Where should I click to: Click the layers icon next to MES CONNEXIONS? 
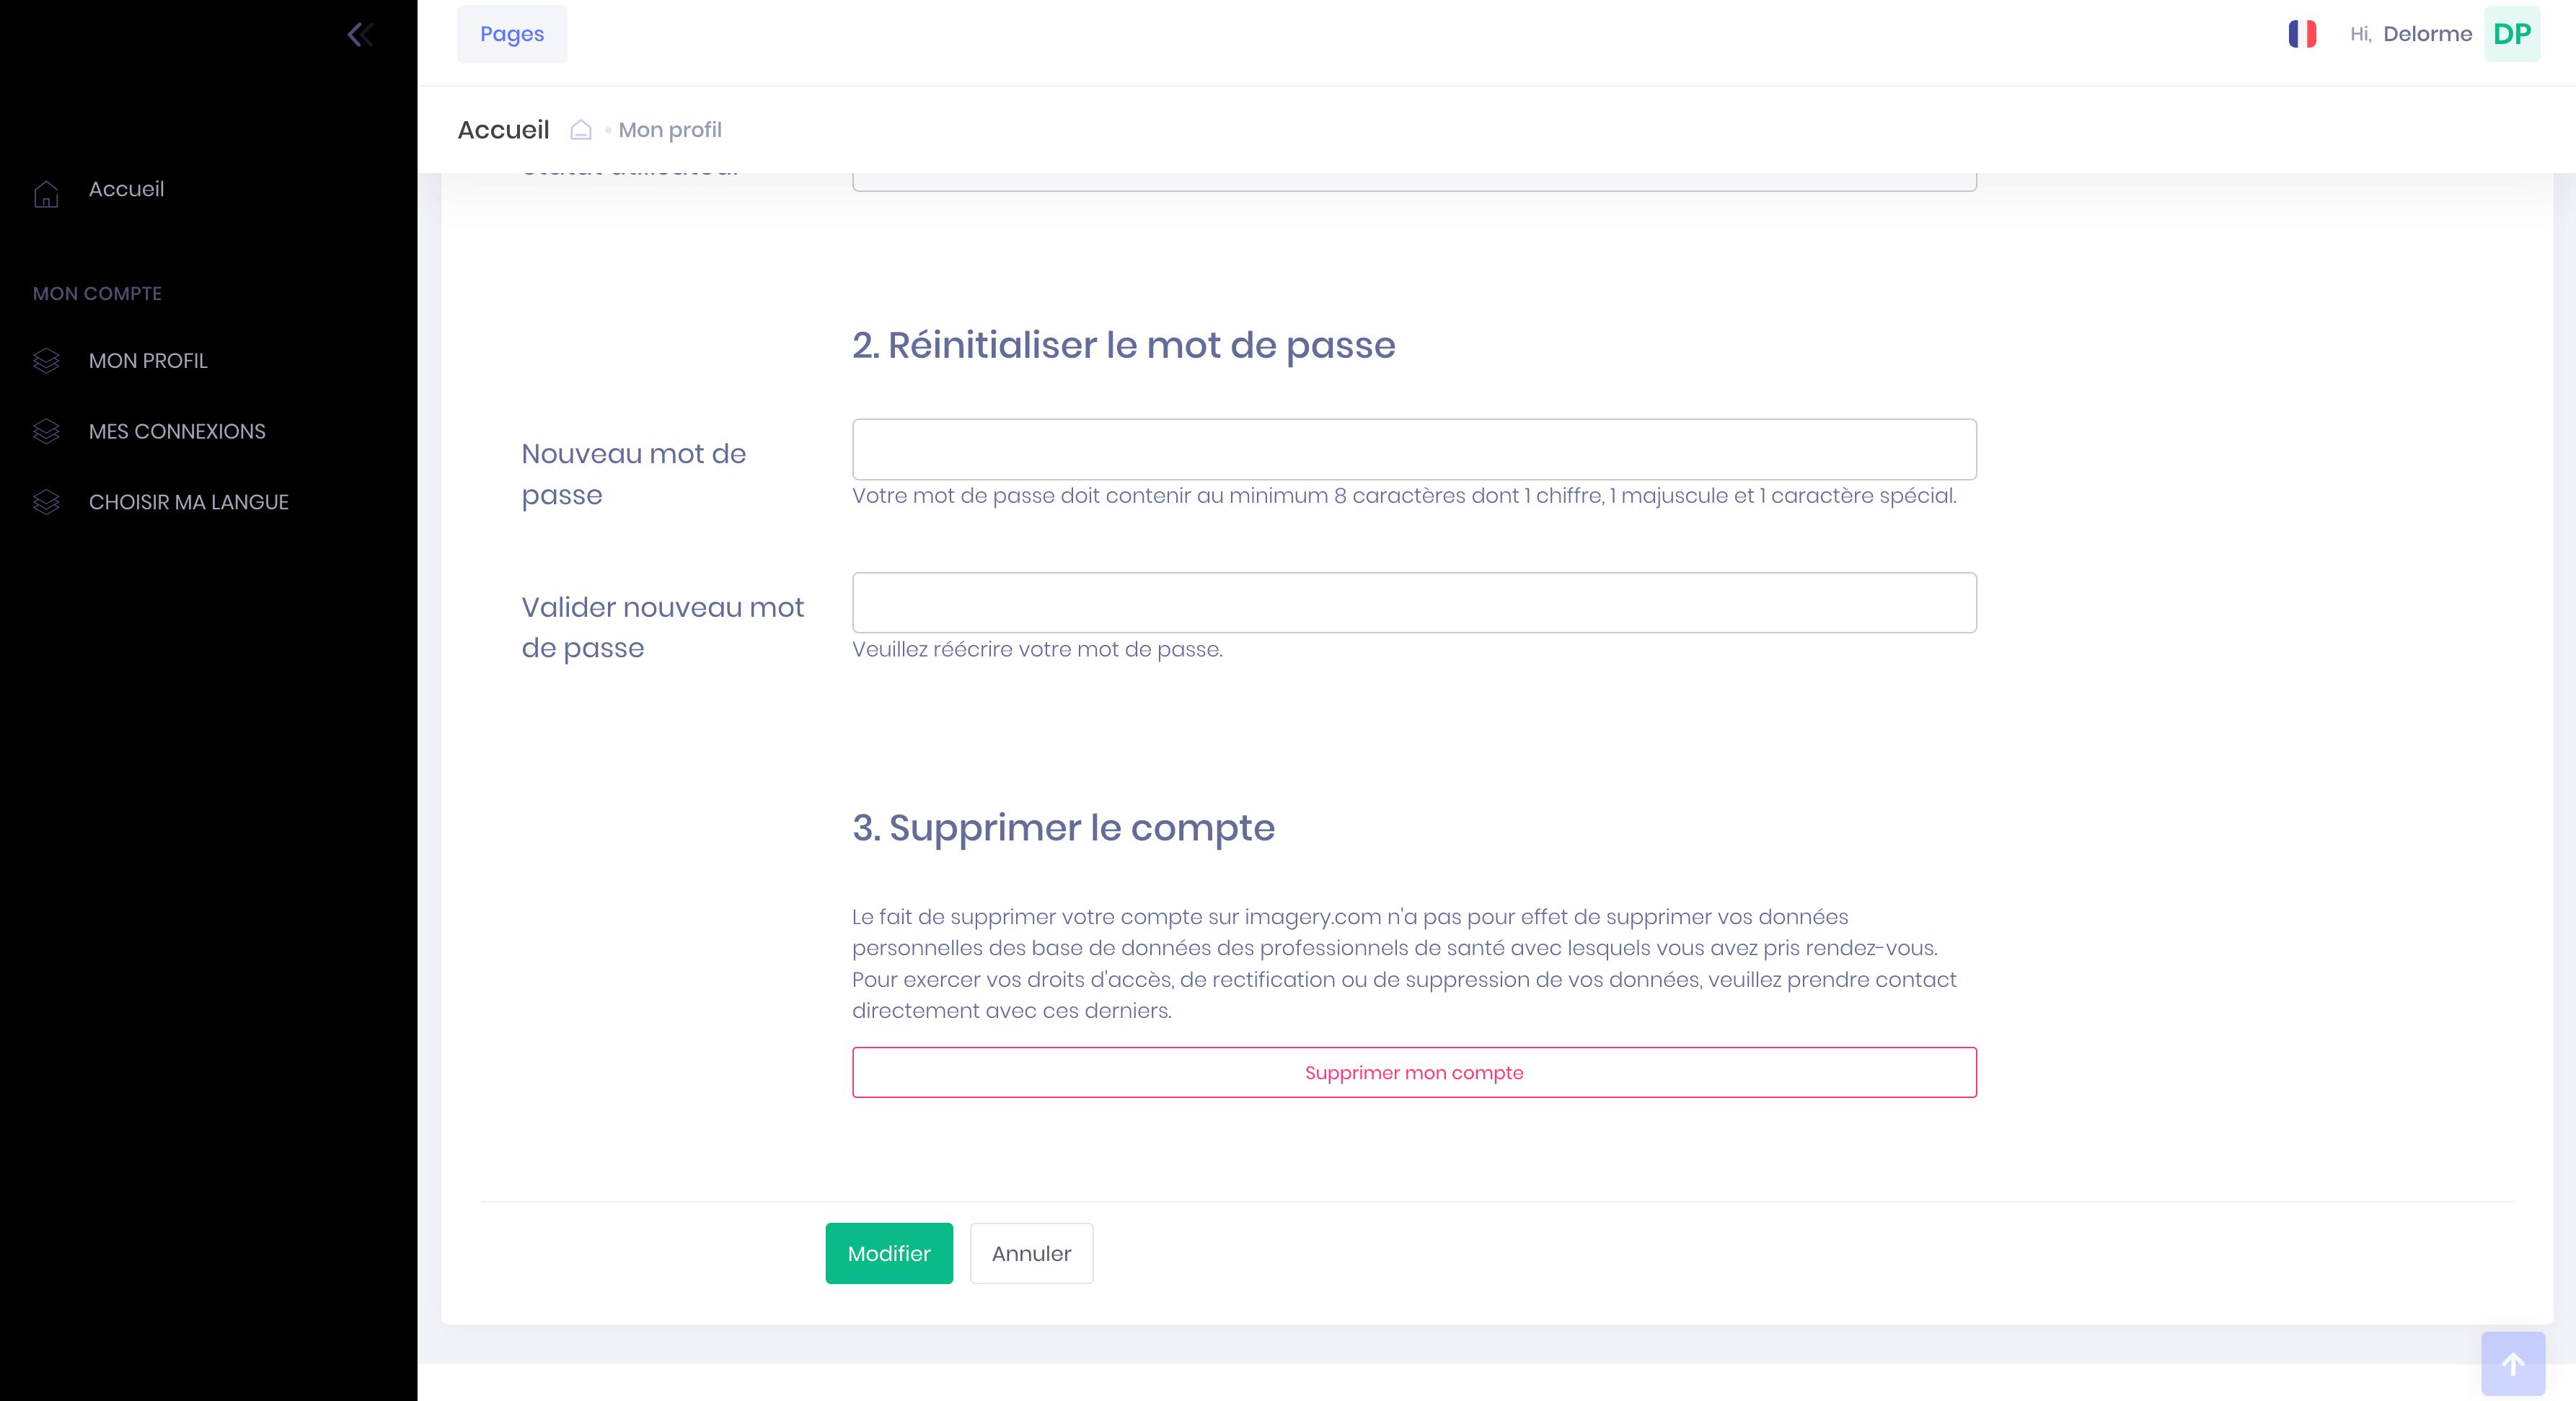[46, 432]
